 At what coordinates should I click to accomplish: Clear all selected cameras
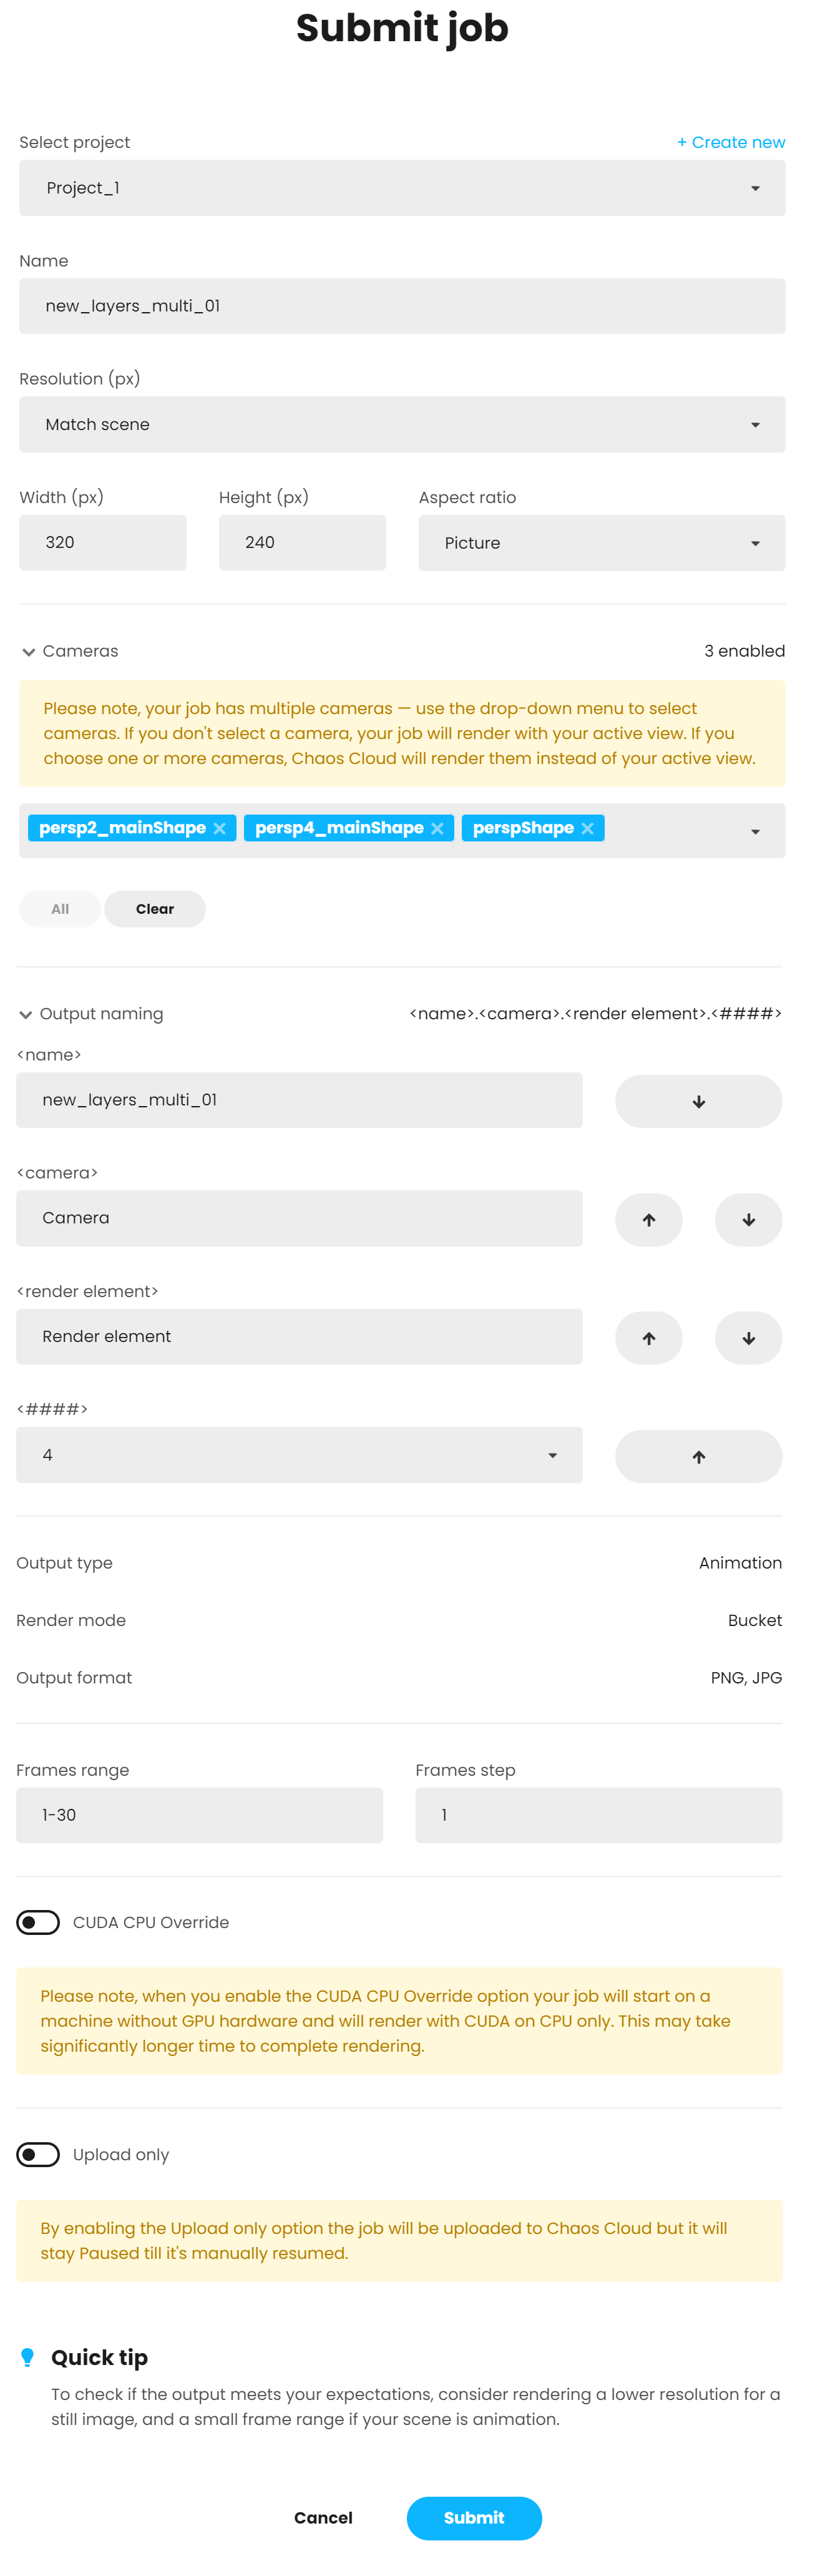pyautogui.click(x=155, y=909)
